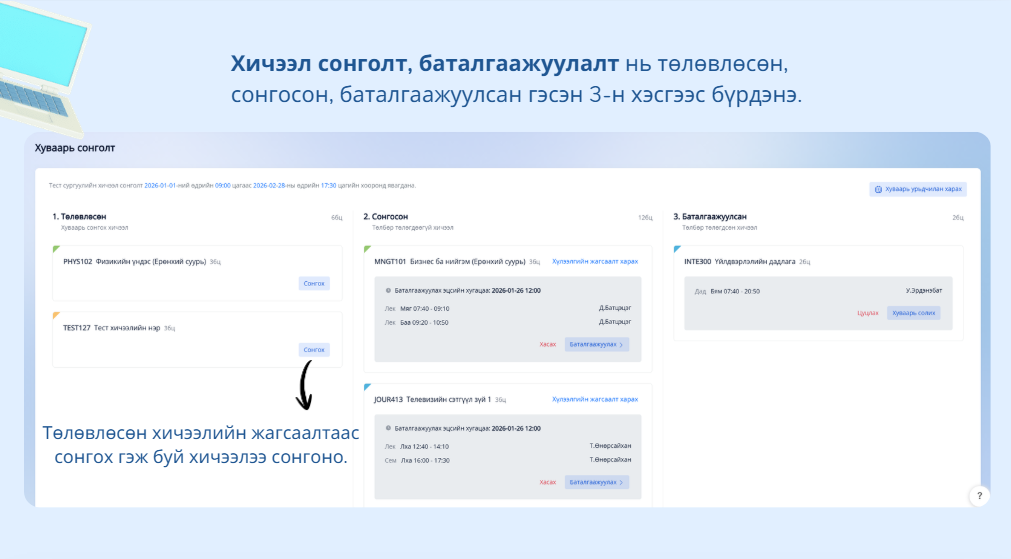
Task: Open Баталгаажуулах for JOUR413 course
Action: 597,482
